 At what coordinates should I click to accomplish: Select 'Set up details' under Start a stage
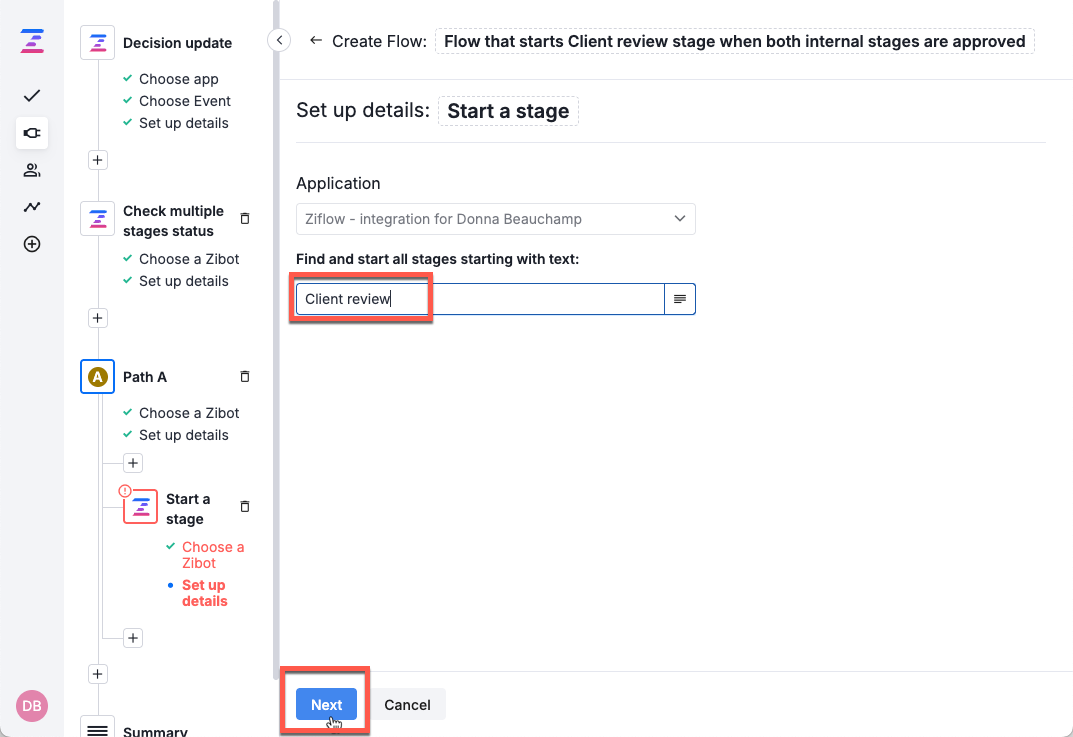point(204,593)
